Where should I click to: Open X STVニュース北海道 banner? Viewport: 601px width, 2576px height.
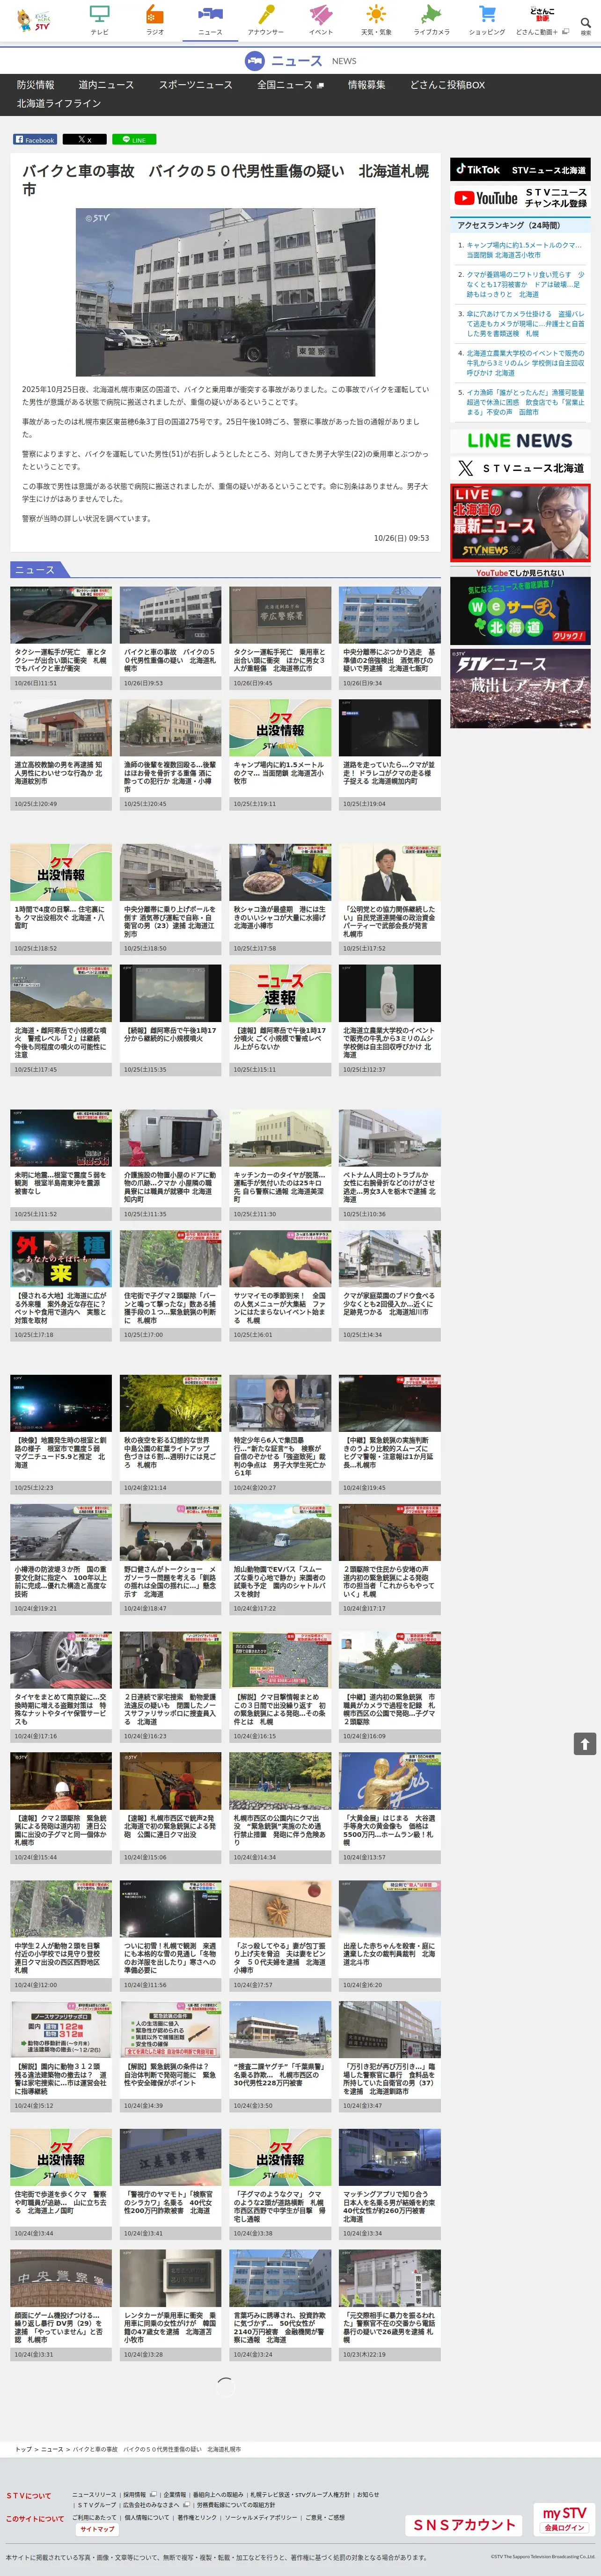coord(520,468)
